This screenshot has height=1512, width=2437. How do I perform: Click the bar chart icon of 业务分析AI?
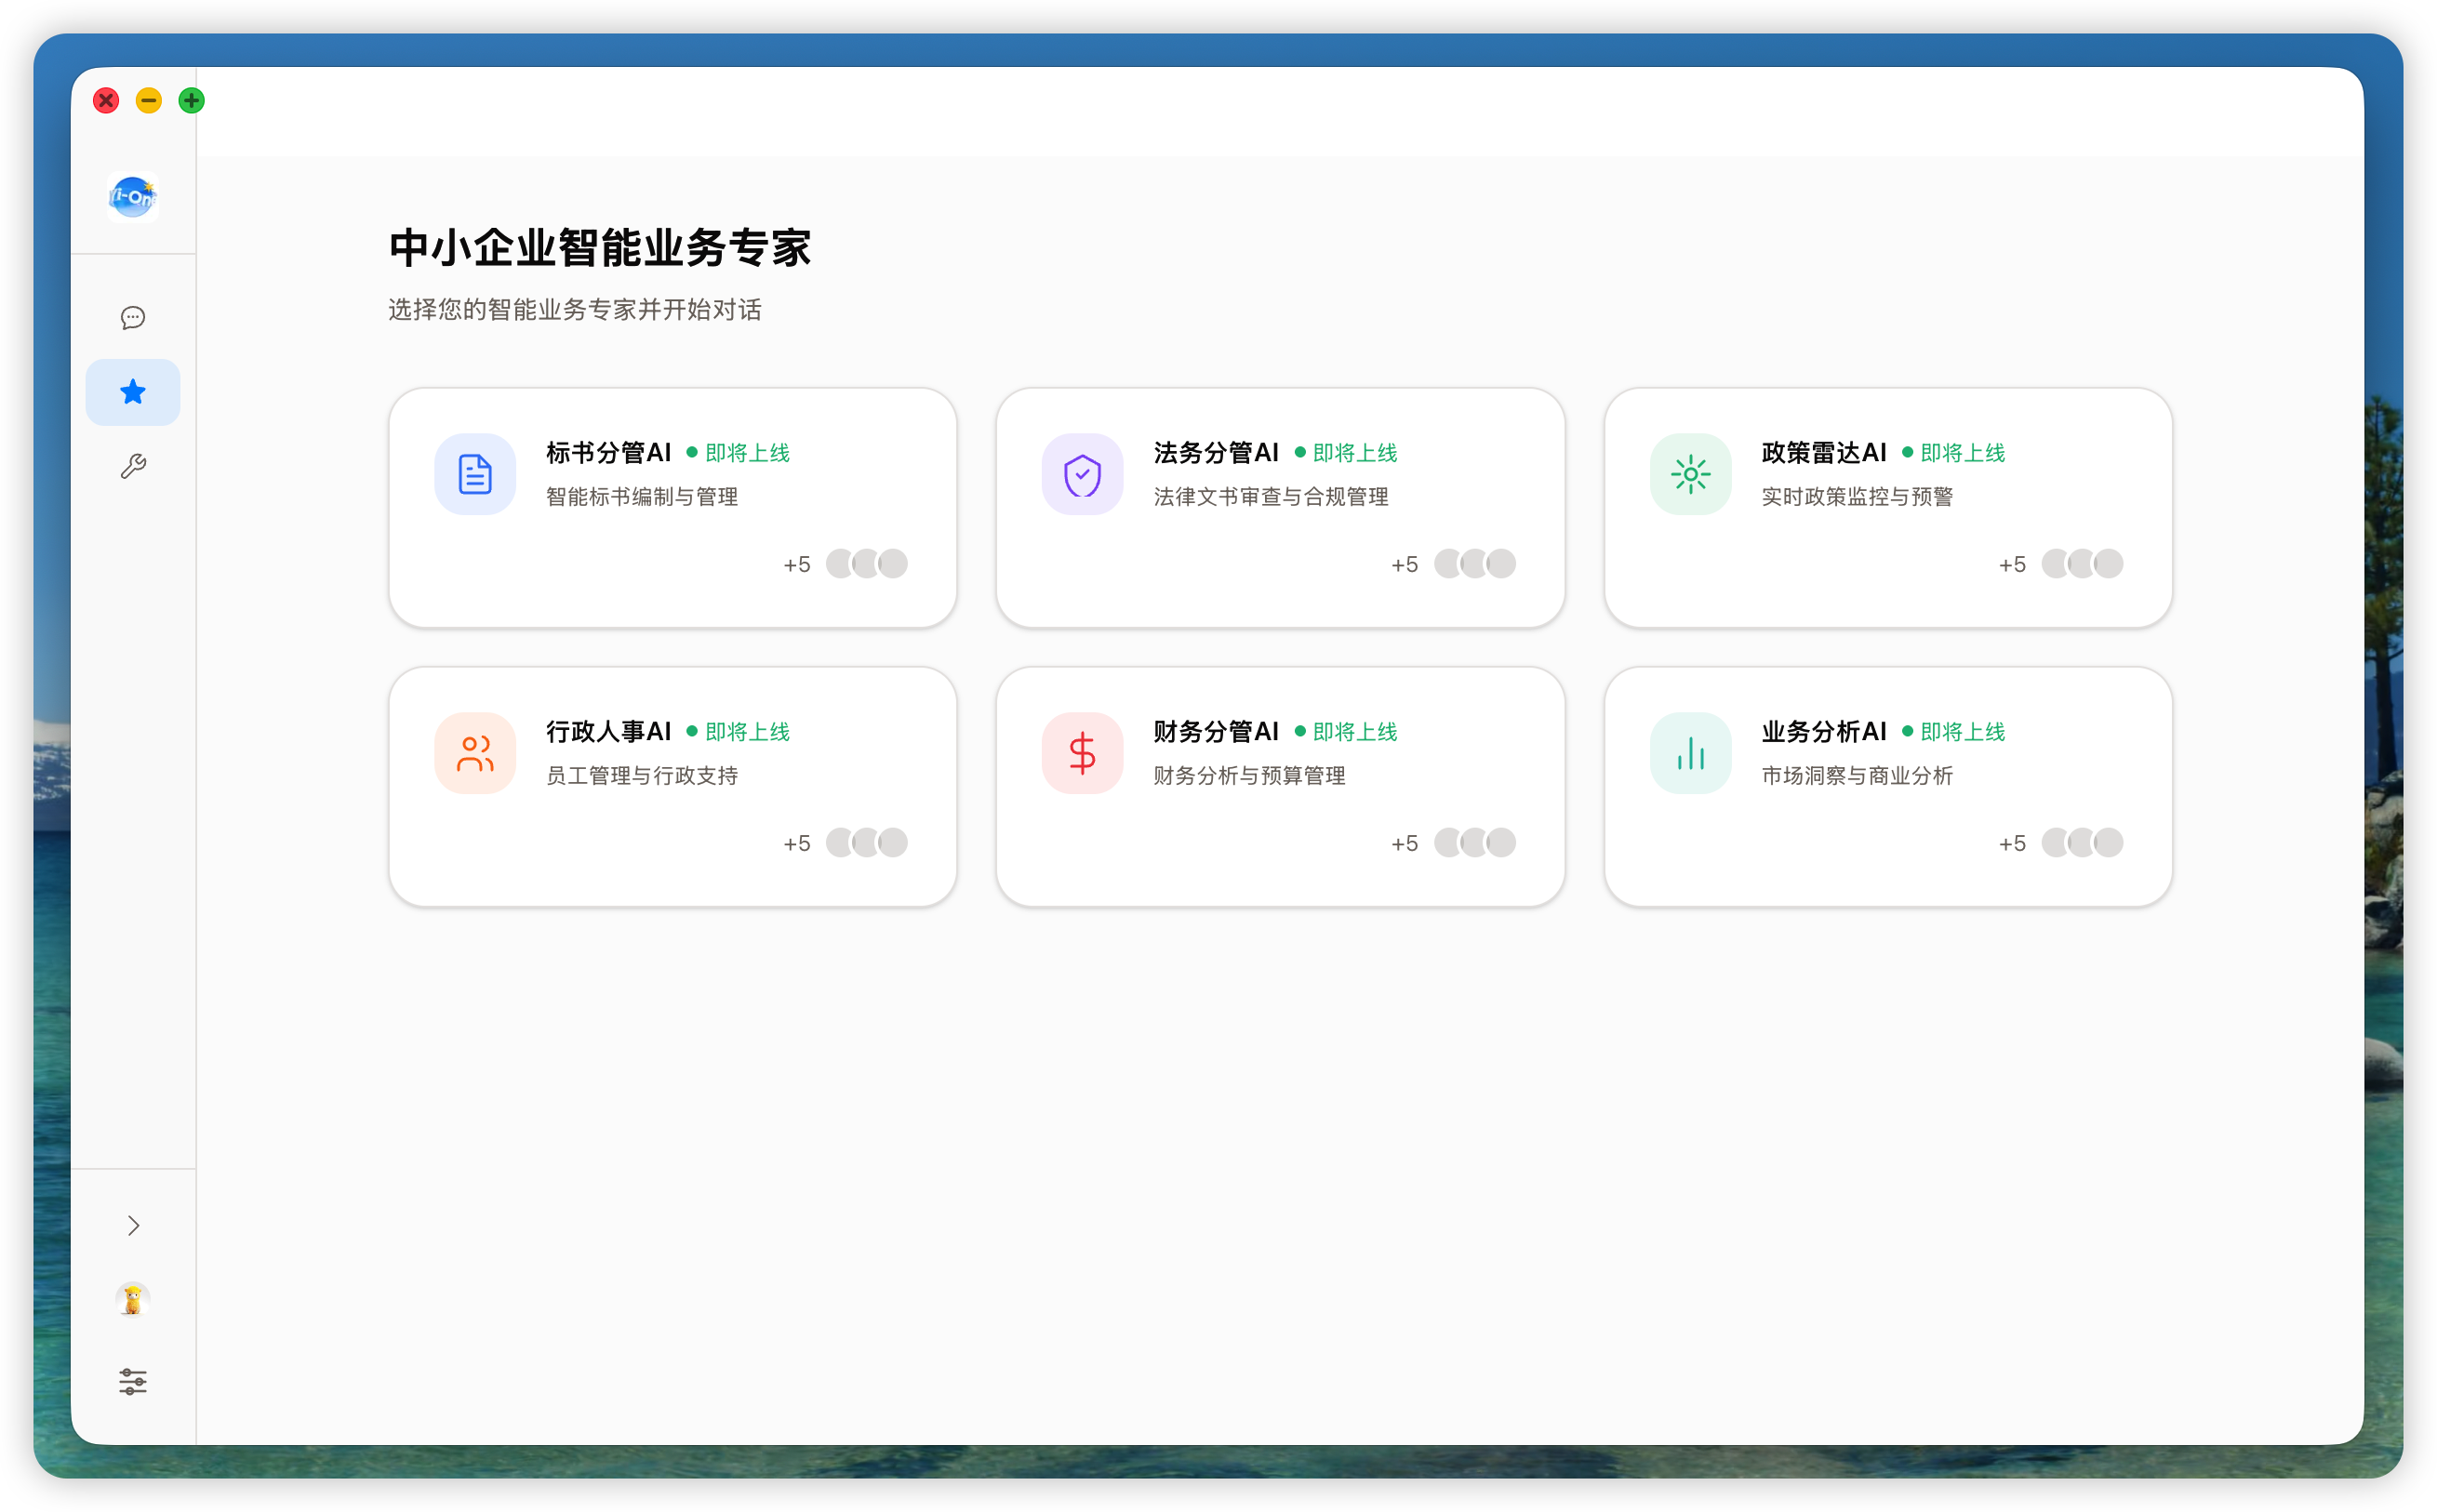(1690, 753)
